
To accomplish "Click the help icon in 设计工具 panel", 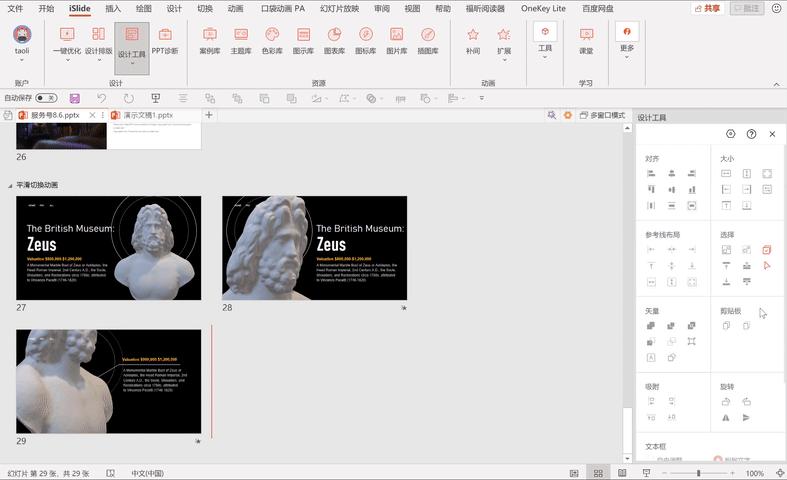I will pyautogui.click(x=751, y=134).
